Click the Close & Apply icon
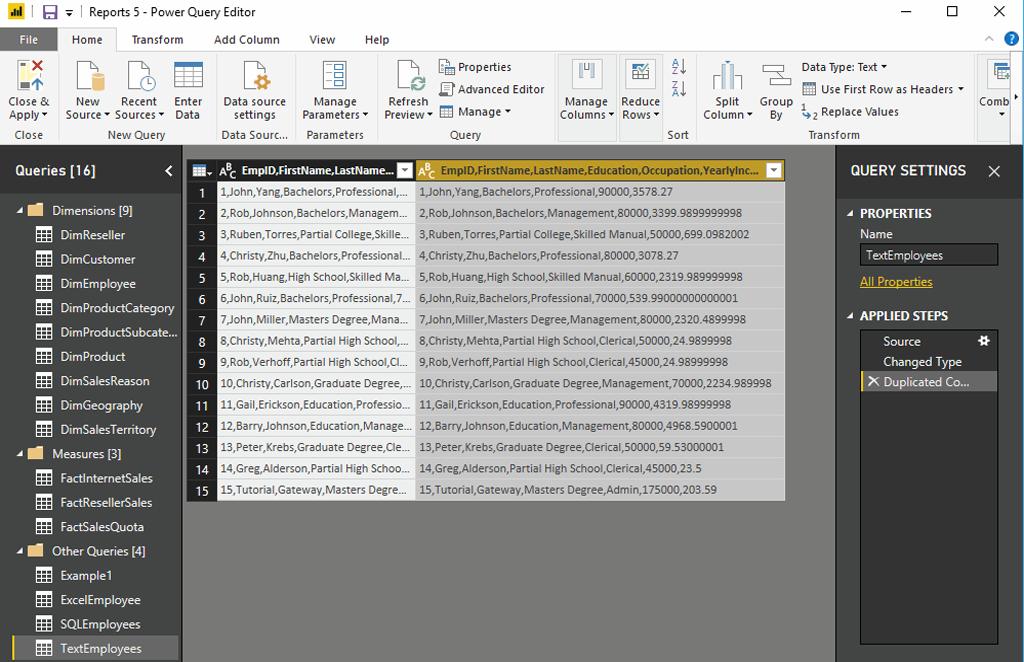The image size is (1024, 662). (x=29, y=78)
